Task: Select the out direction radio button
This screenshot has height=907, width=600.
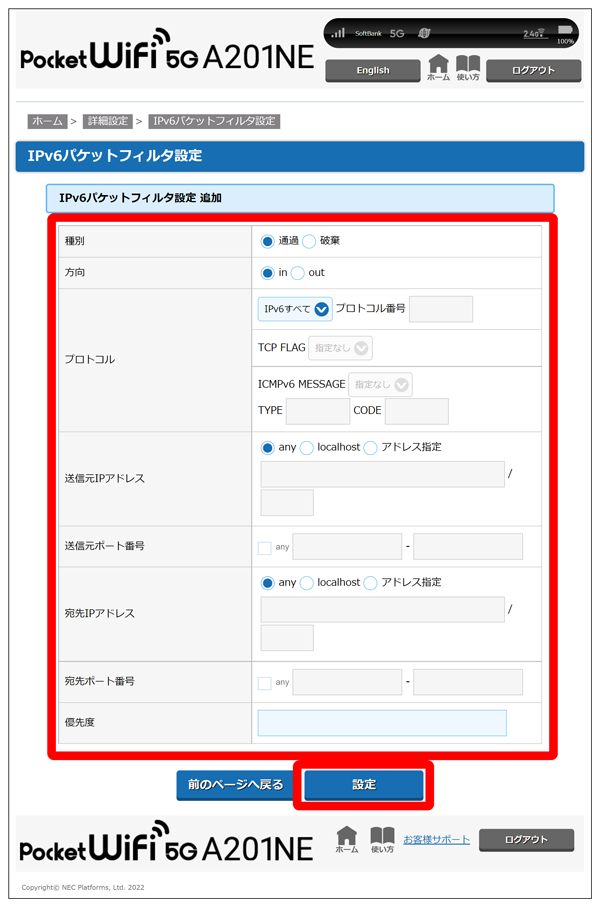Action: (298, 273)
